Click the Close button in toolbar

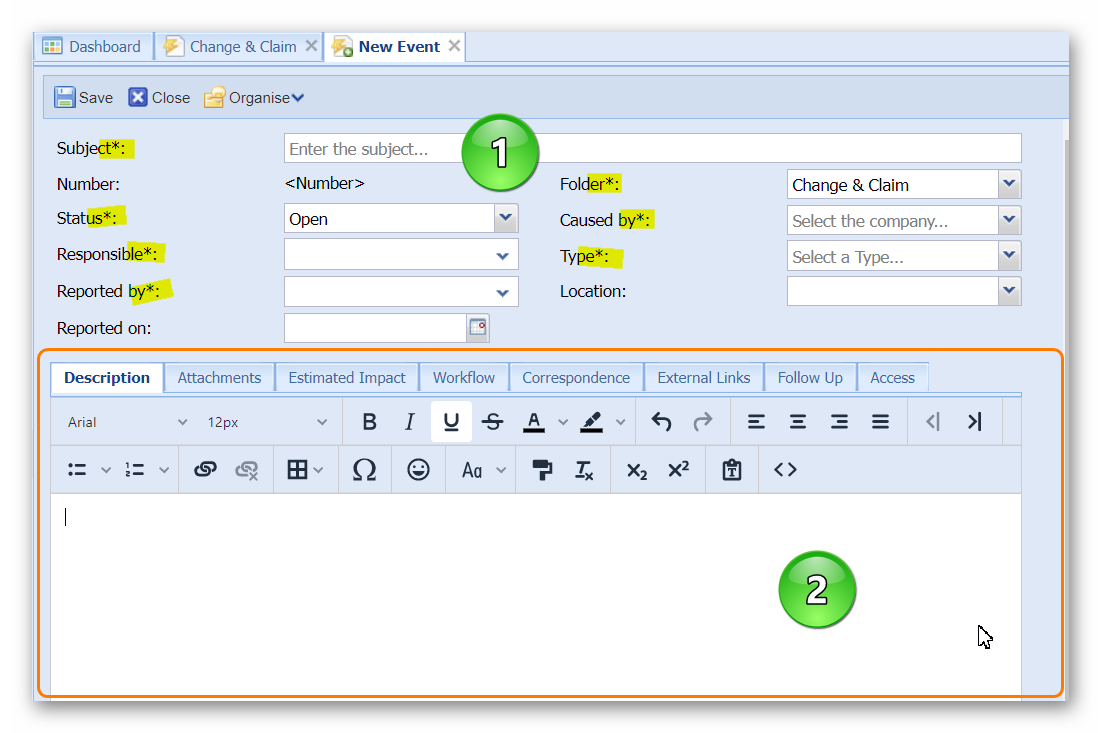[x=159, y=97]
